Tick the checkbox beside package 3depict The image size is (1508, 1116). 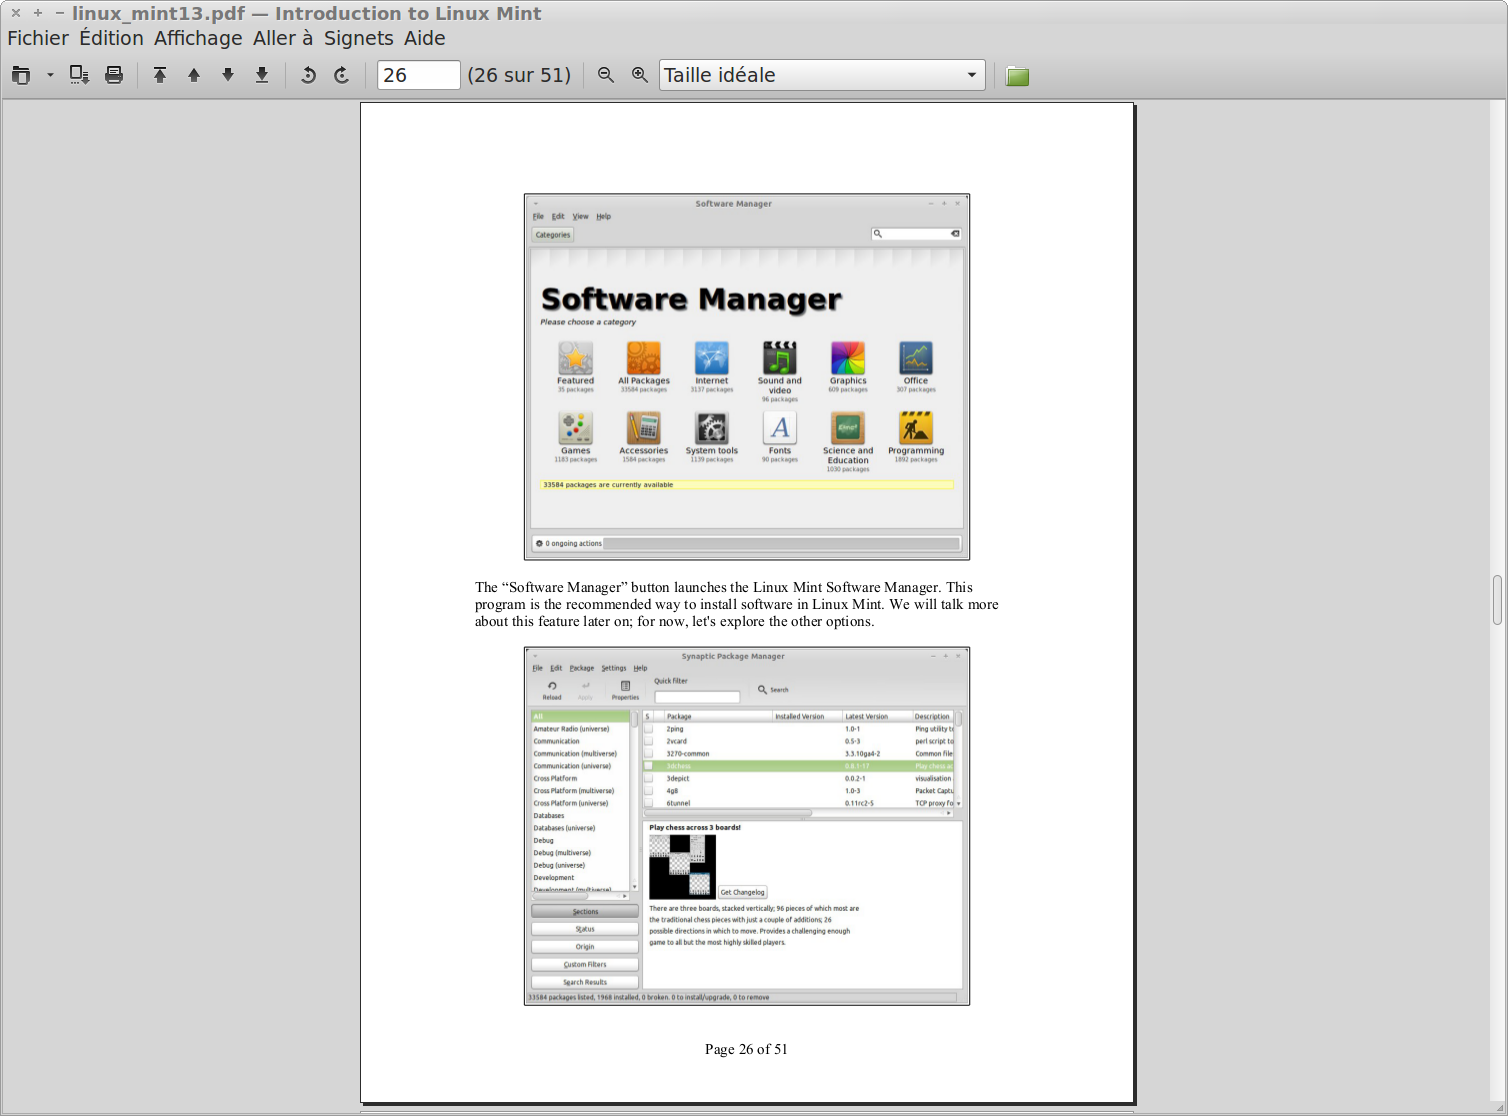point(648,778)
